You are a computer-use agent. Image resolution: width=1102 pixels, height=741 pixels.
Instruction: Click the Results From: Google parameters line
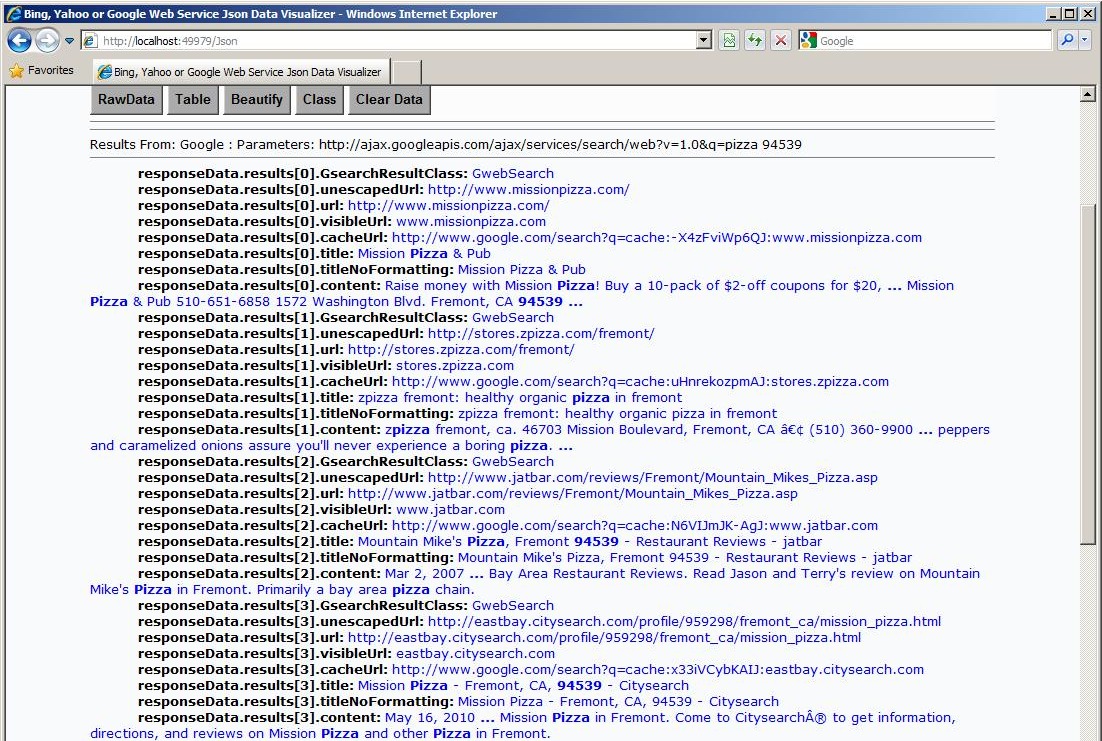(446, 145)
